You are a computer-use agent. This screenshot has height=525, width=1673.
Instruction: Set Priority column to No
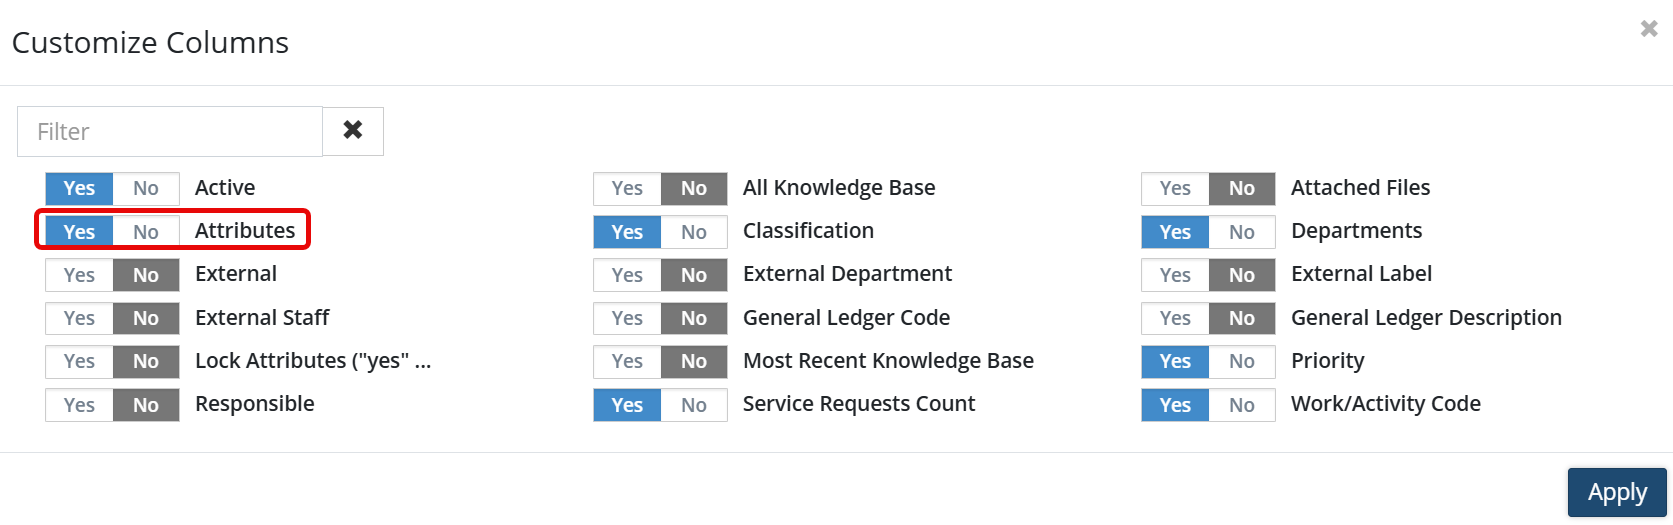(1242, 361)
